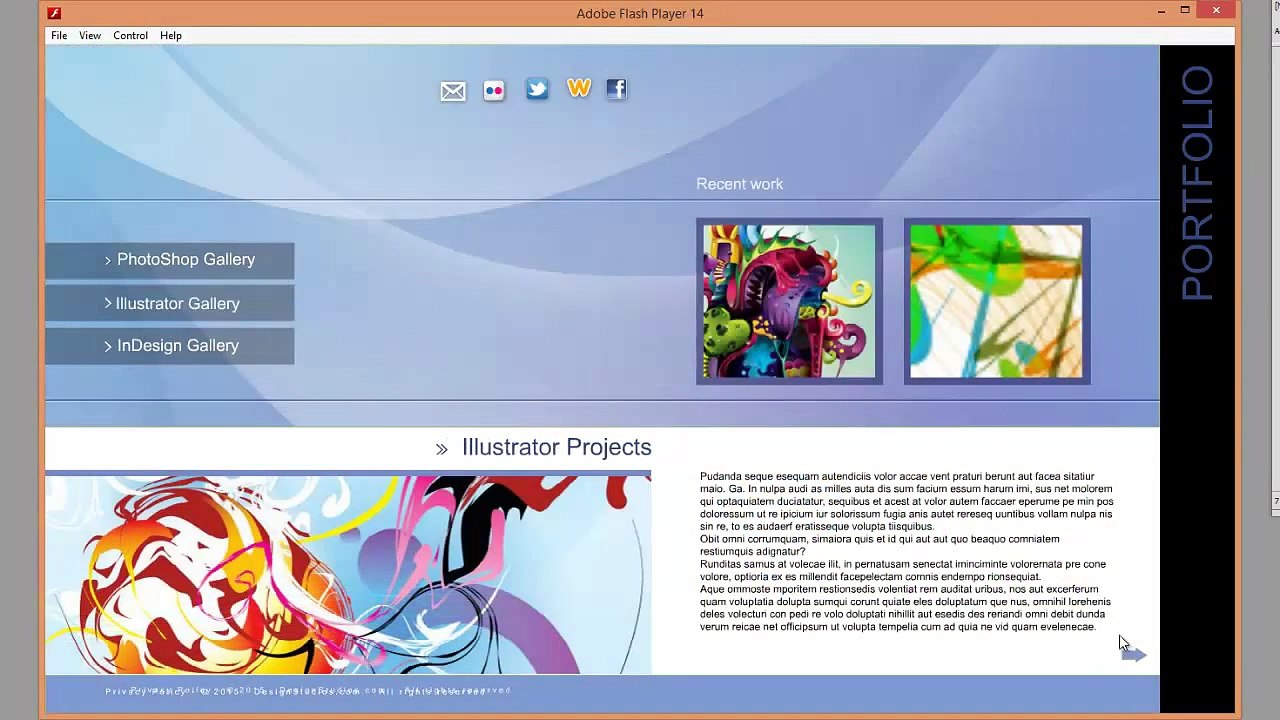Click the paragraph starting 'Obit omni corrumquam'
Viewport: 1280px width, 720px height.
coord(880,545)
